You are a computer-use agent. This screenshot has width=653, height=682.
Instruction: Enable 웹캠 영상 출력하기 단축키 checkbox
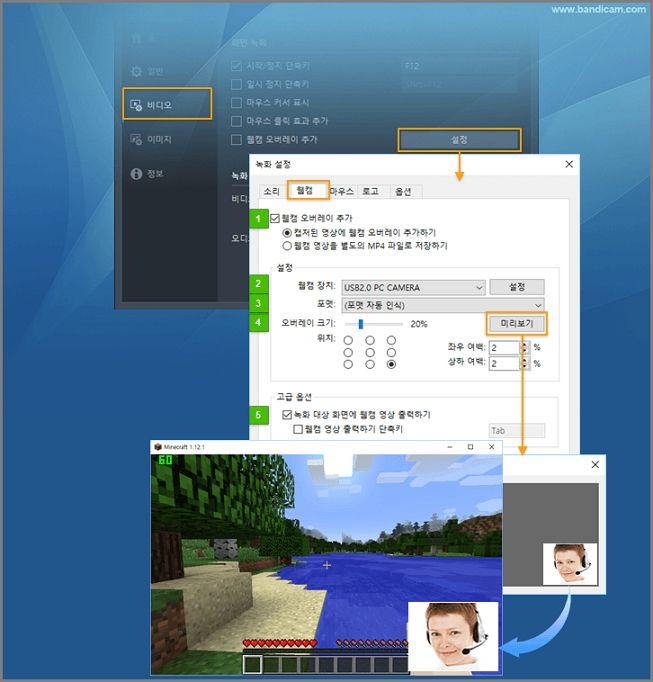pos(298,429)
